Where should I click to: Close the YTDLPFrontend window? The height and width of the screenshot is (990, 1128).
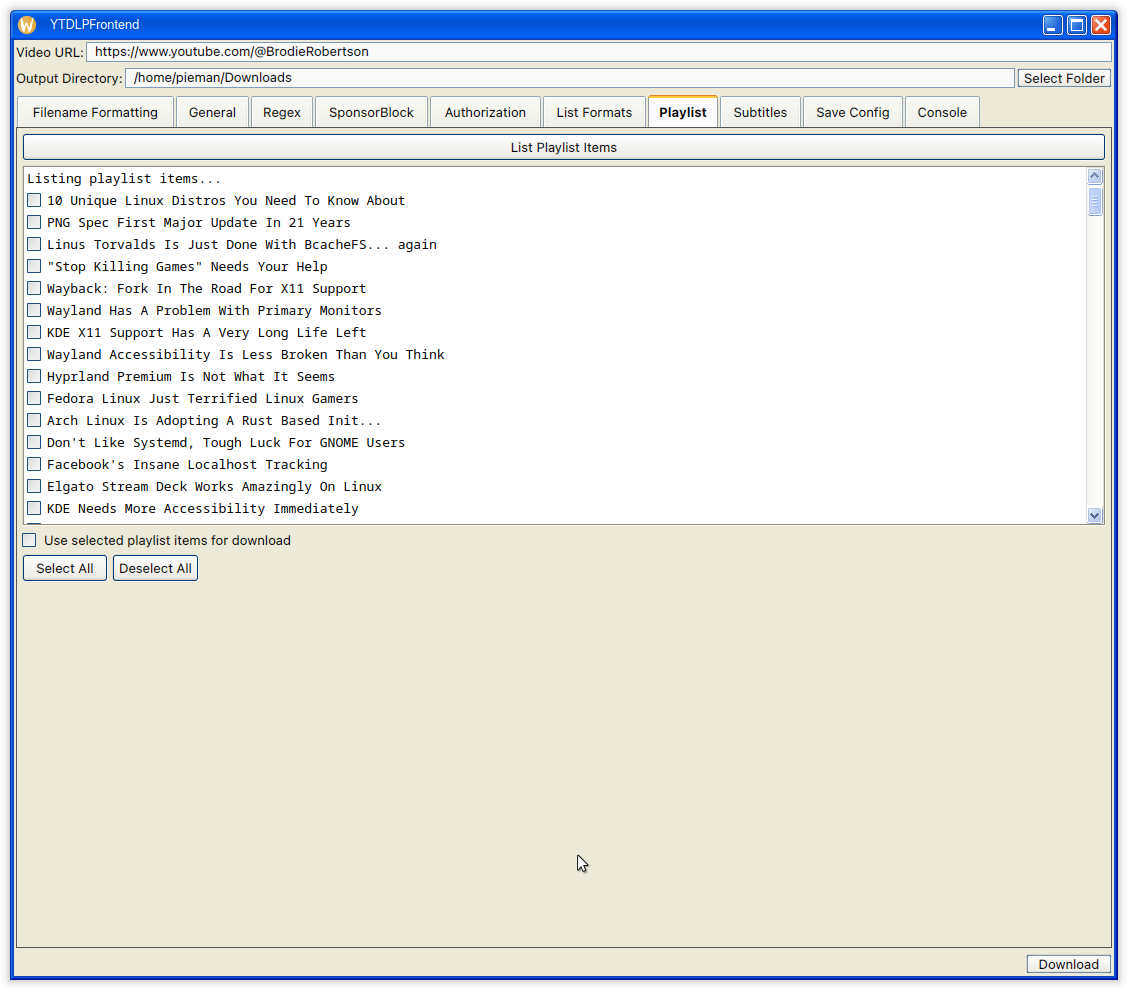(1101, 25)
